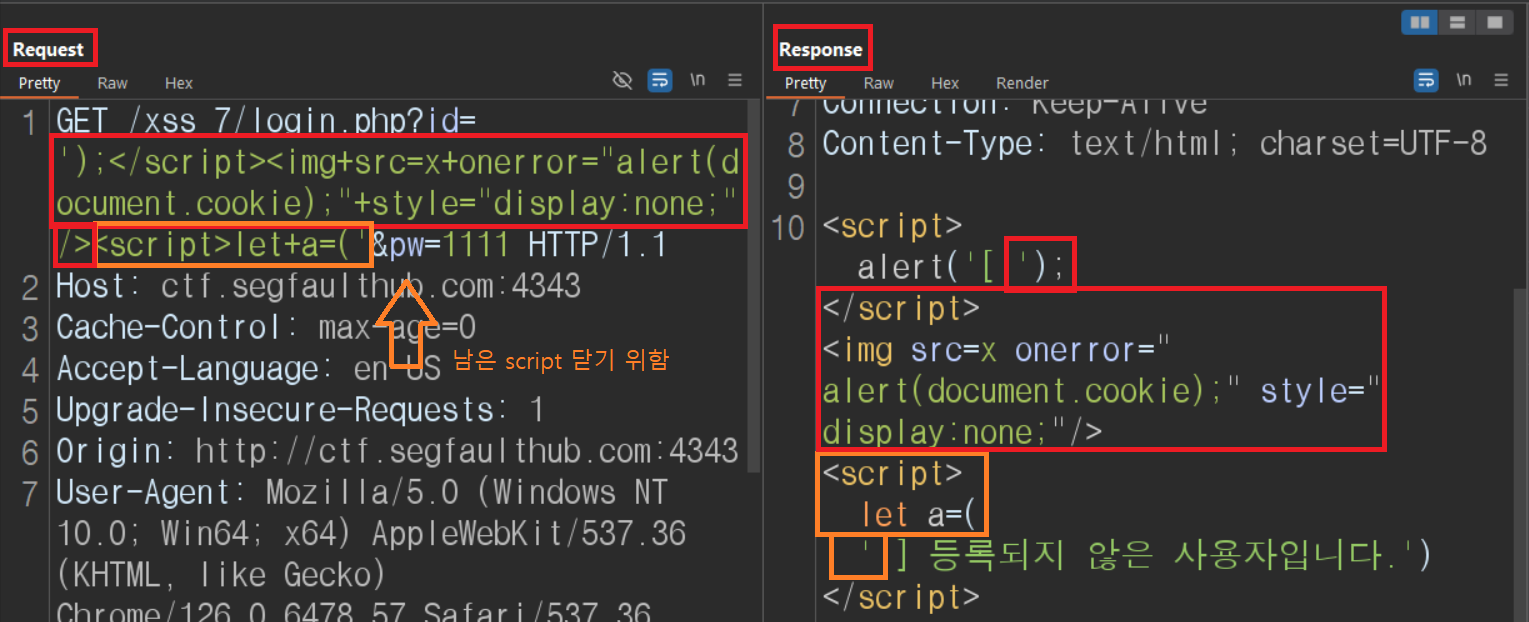Click the 'Origin: http://ctf.segfaulthub.com:4343' header
The image size is (1529, 622).
coord(397,451)
